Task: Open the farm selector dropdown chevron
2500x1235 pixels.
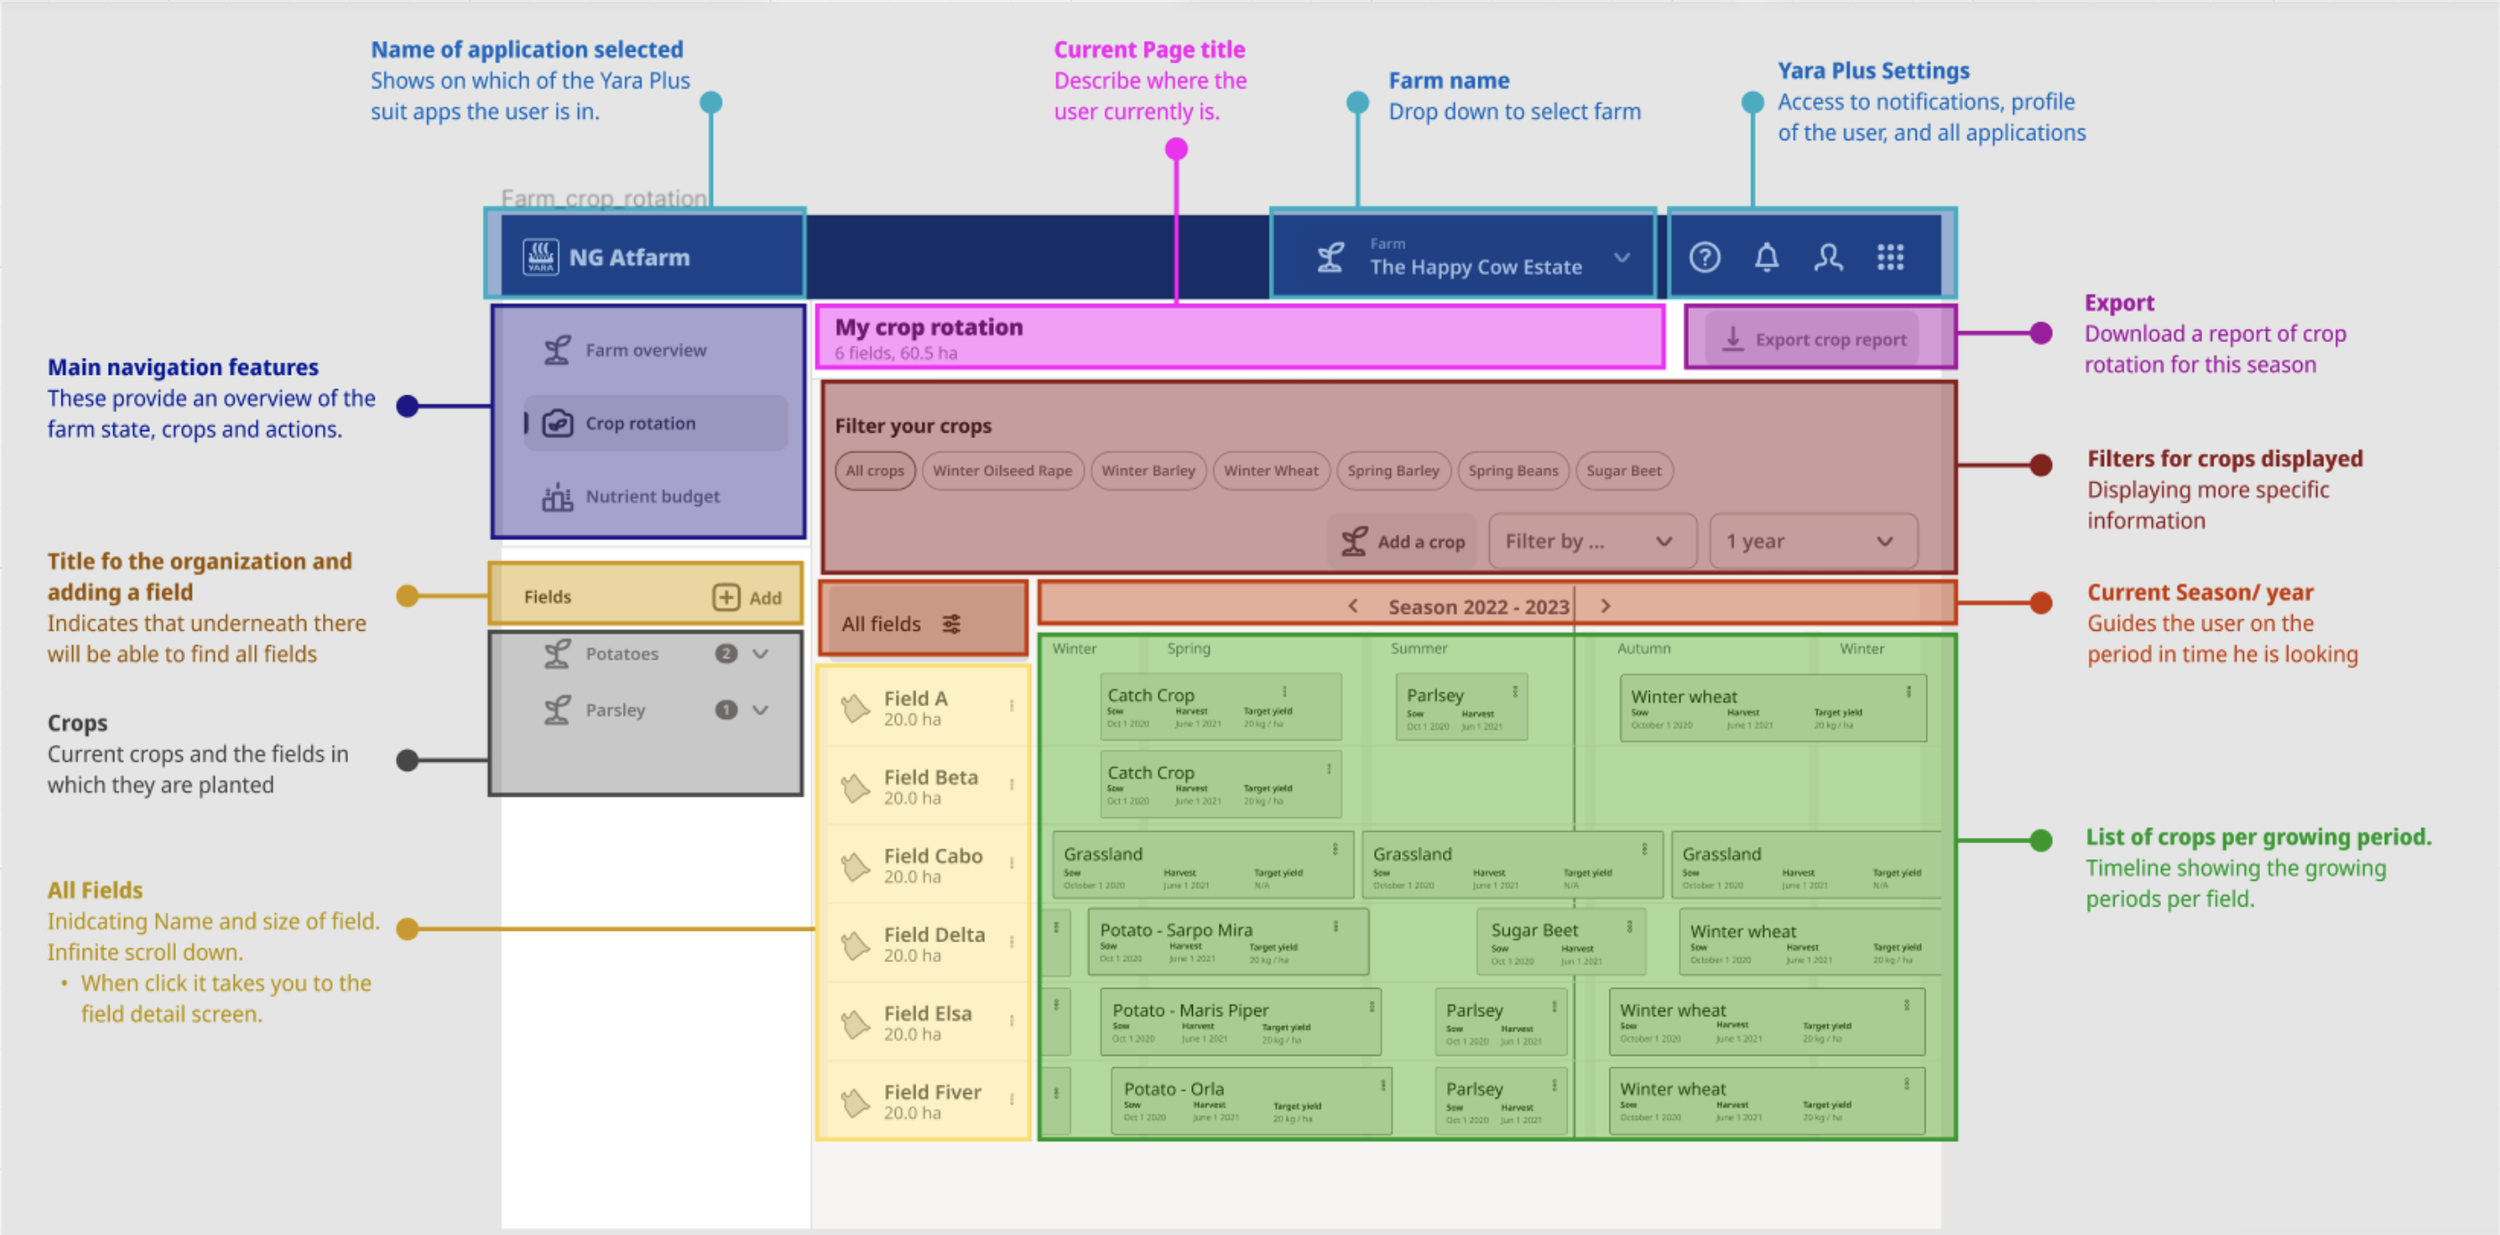Action: [x=1622, y=258]
